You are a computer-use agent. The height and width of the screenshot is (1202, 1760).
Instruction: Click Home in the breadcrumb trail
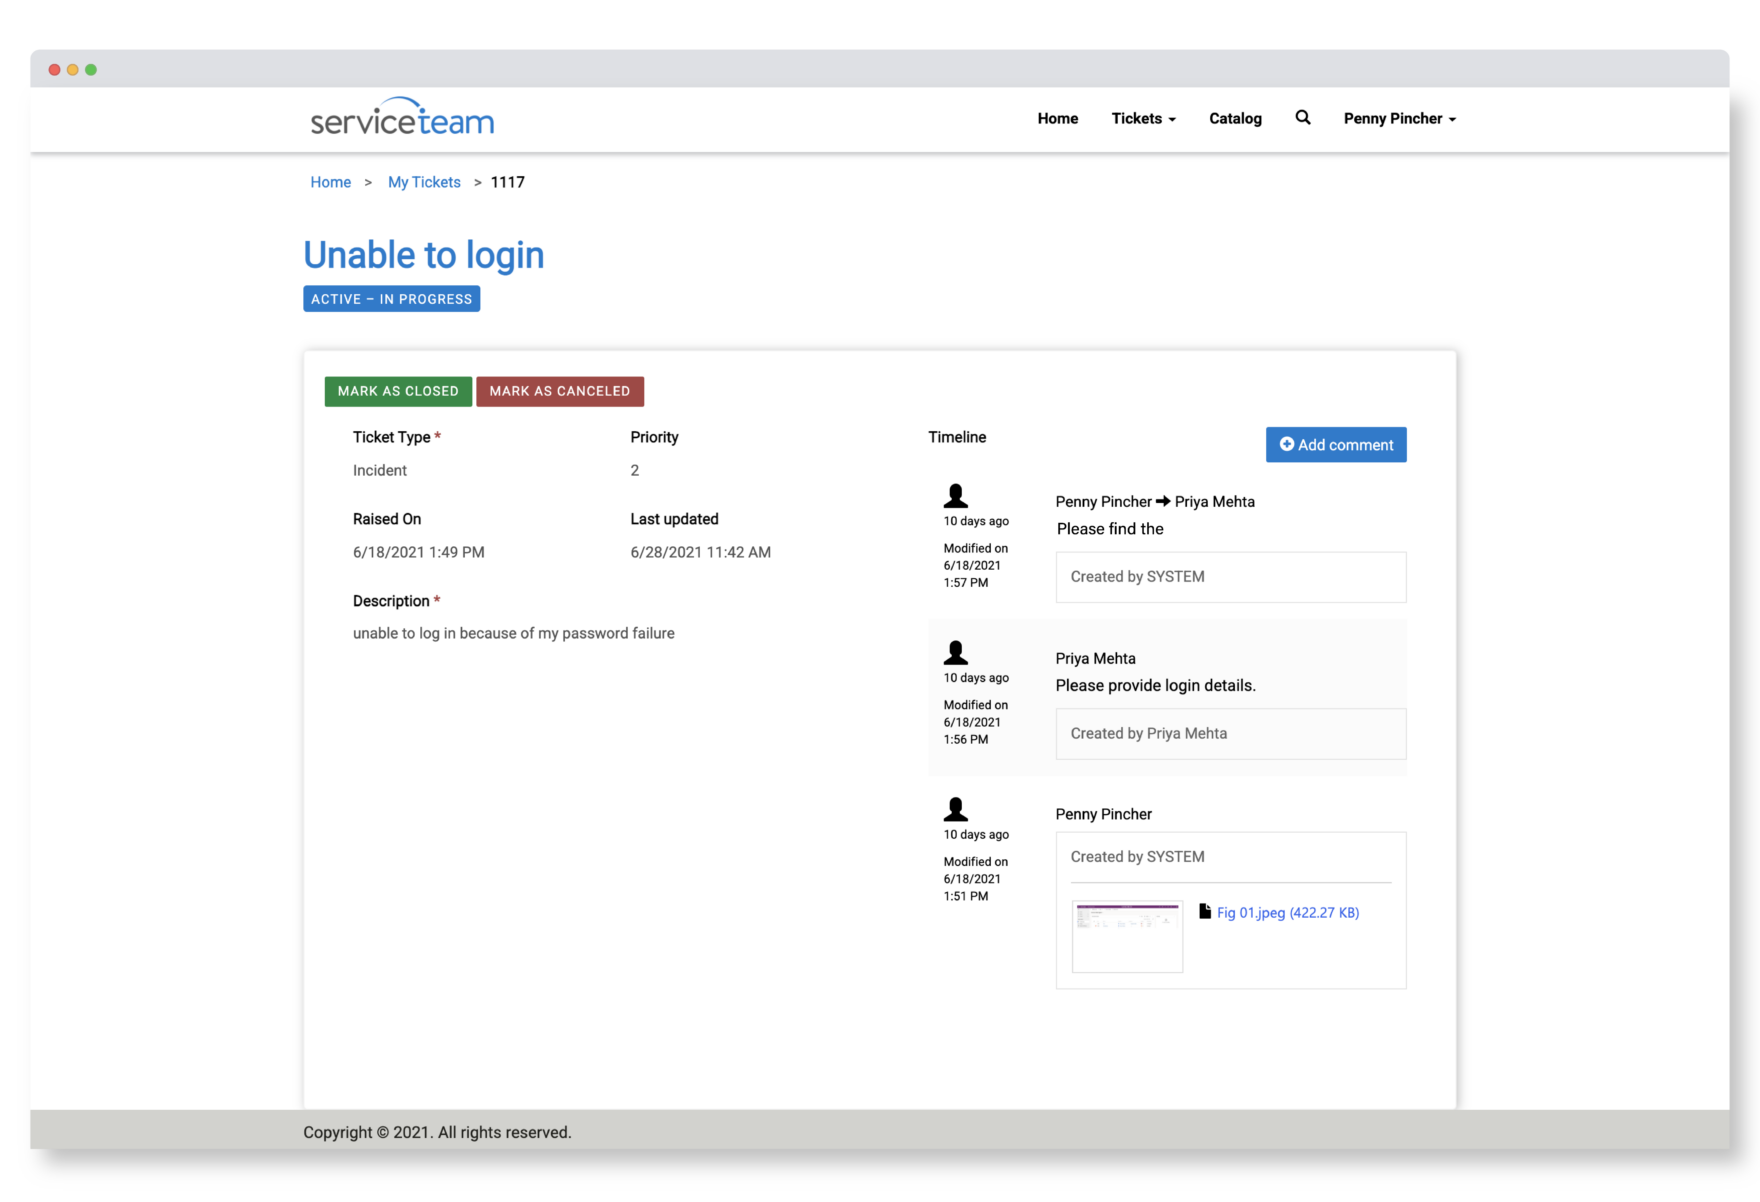tap(330, 182)
